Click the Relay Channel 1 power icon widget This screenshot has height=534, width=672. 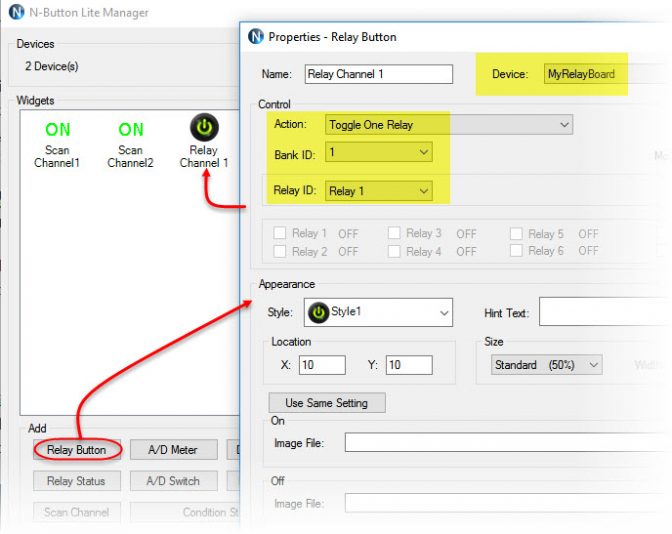tap(204, 127)
